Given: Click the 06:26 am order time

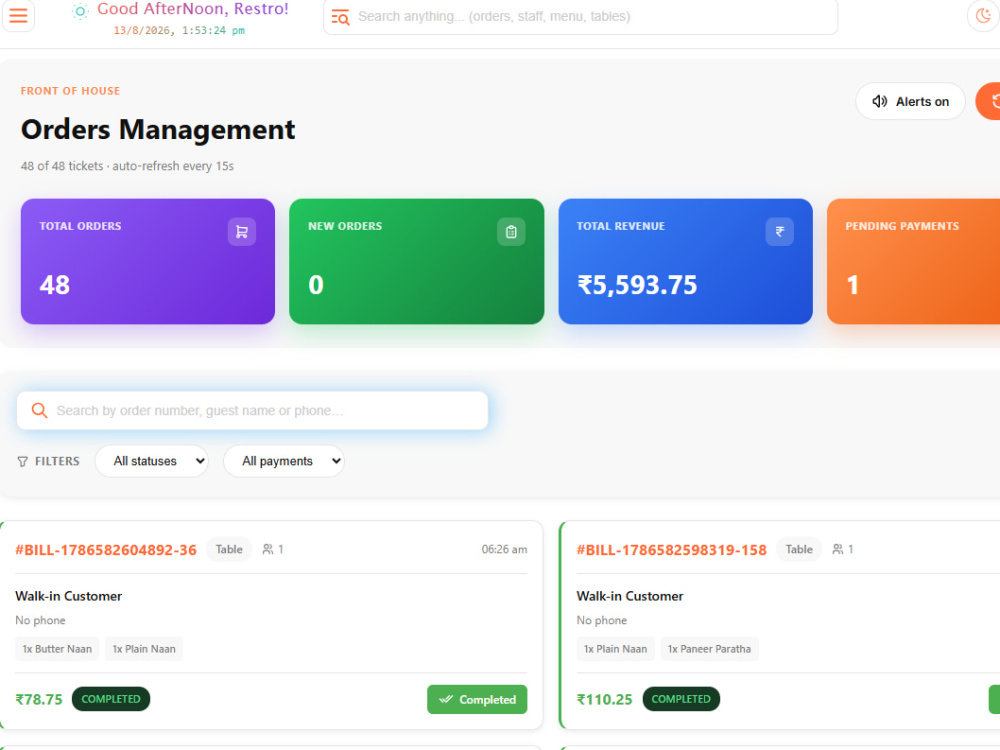Looking at the screenshot, I should tap(504, 550).
